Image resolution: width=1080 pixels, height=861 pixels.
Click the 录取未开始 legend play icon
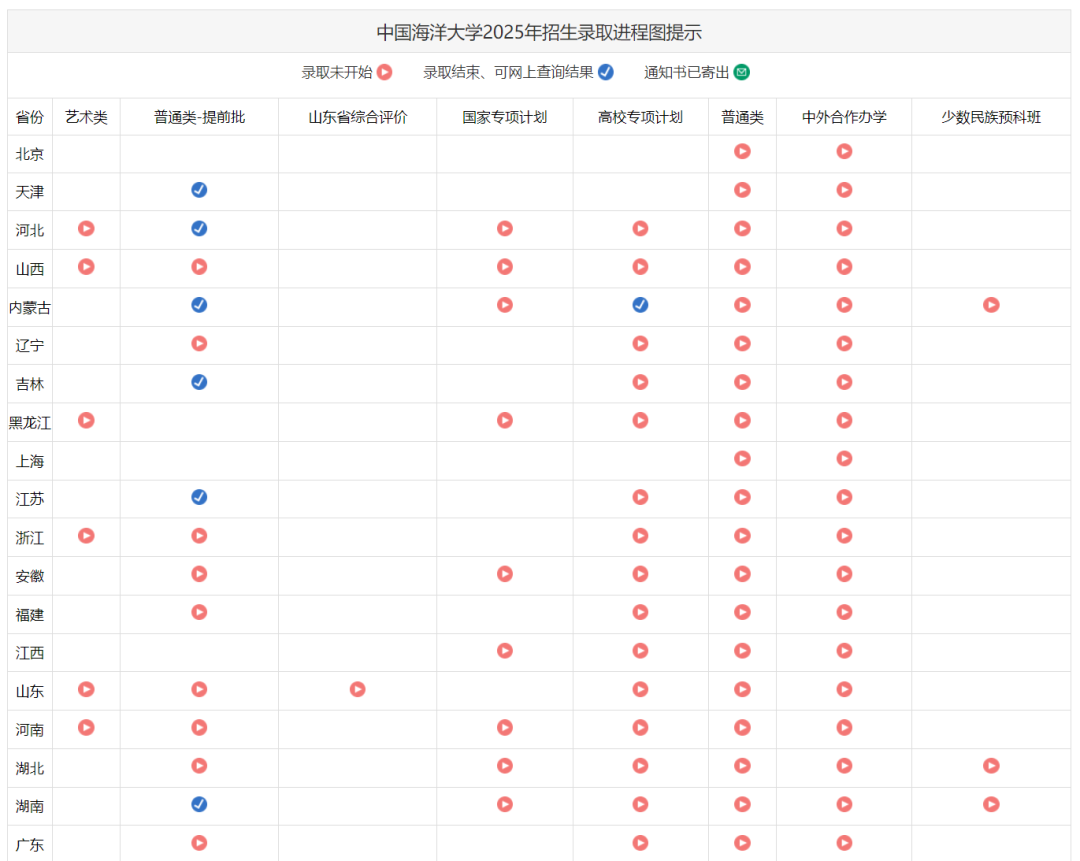coord(385,72)
